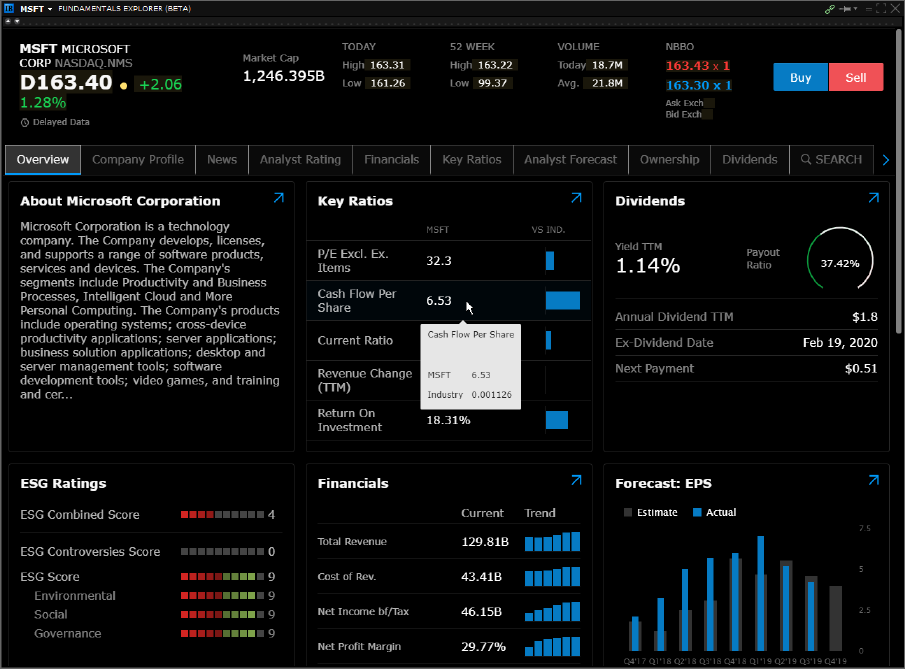
Task: Click the Delayed Data label
Action: [x=61, y=122]
